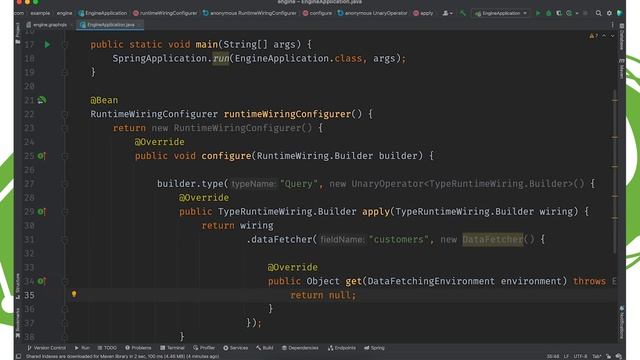Open TODO tool window tab
Image resolution: width=640 pixels, height=360 pixels.
[107, 348]
